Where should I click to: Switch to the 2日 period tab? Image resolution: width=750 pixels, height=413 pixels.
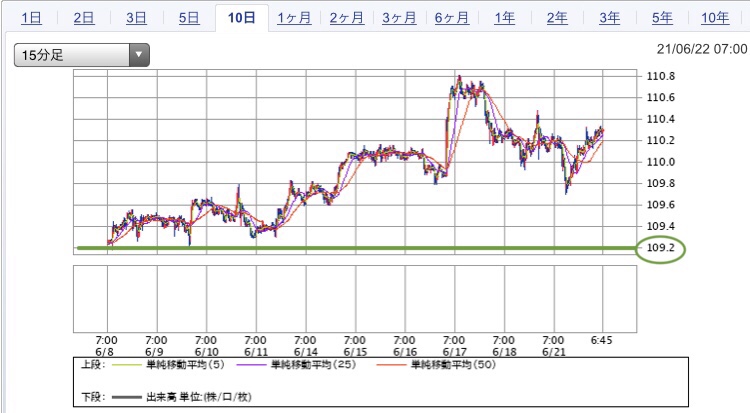point(84,18)
